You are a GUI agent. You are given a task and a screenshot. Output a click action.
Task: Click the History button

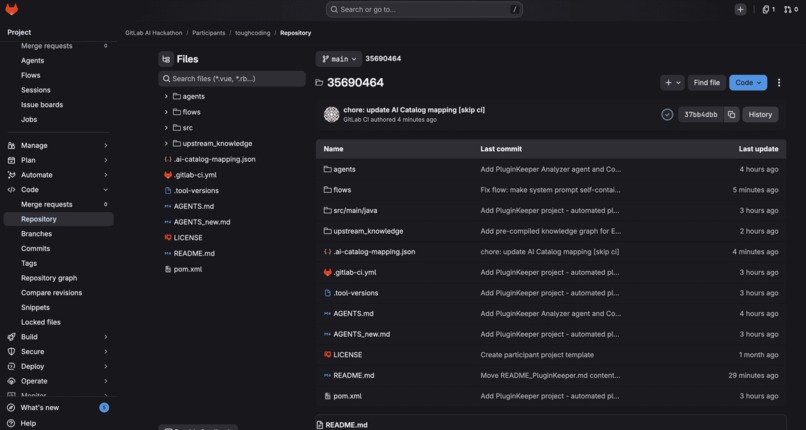coord(760,115)
